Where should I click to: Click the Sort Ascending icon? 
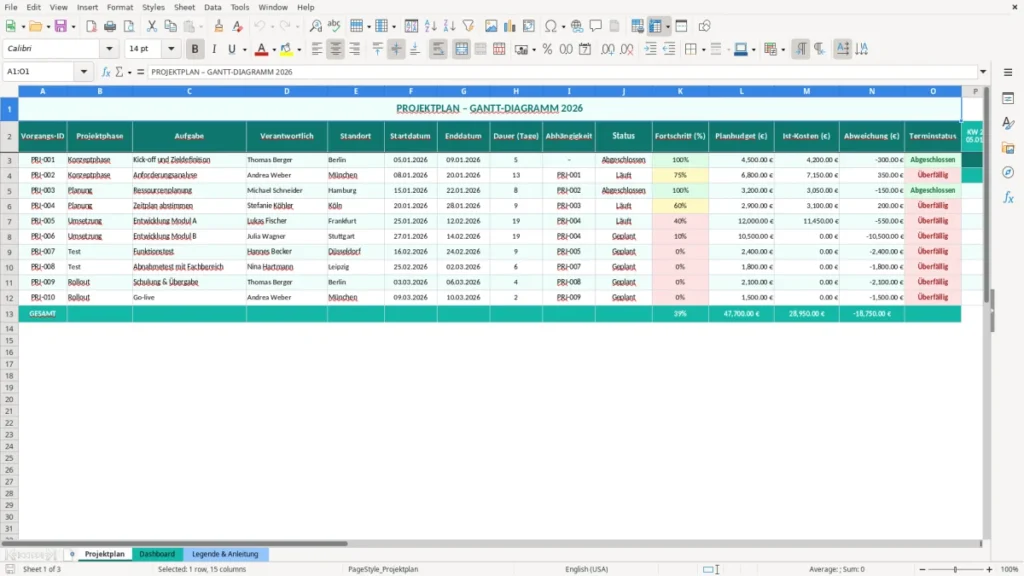click(430, 26)
